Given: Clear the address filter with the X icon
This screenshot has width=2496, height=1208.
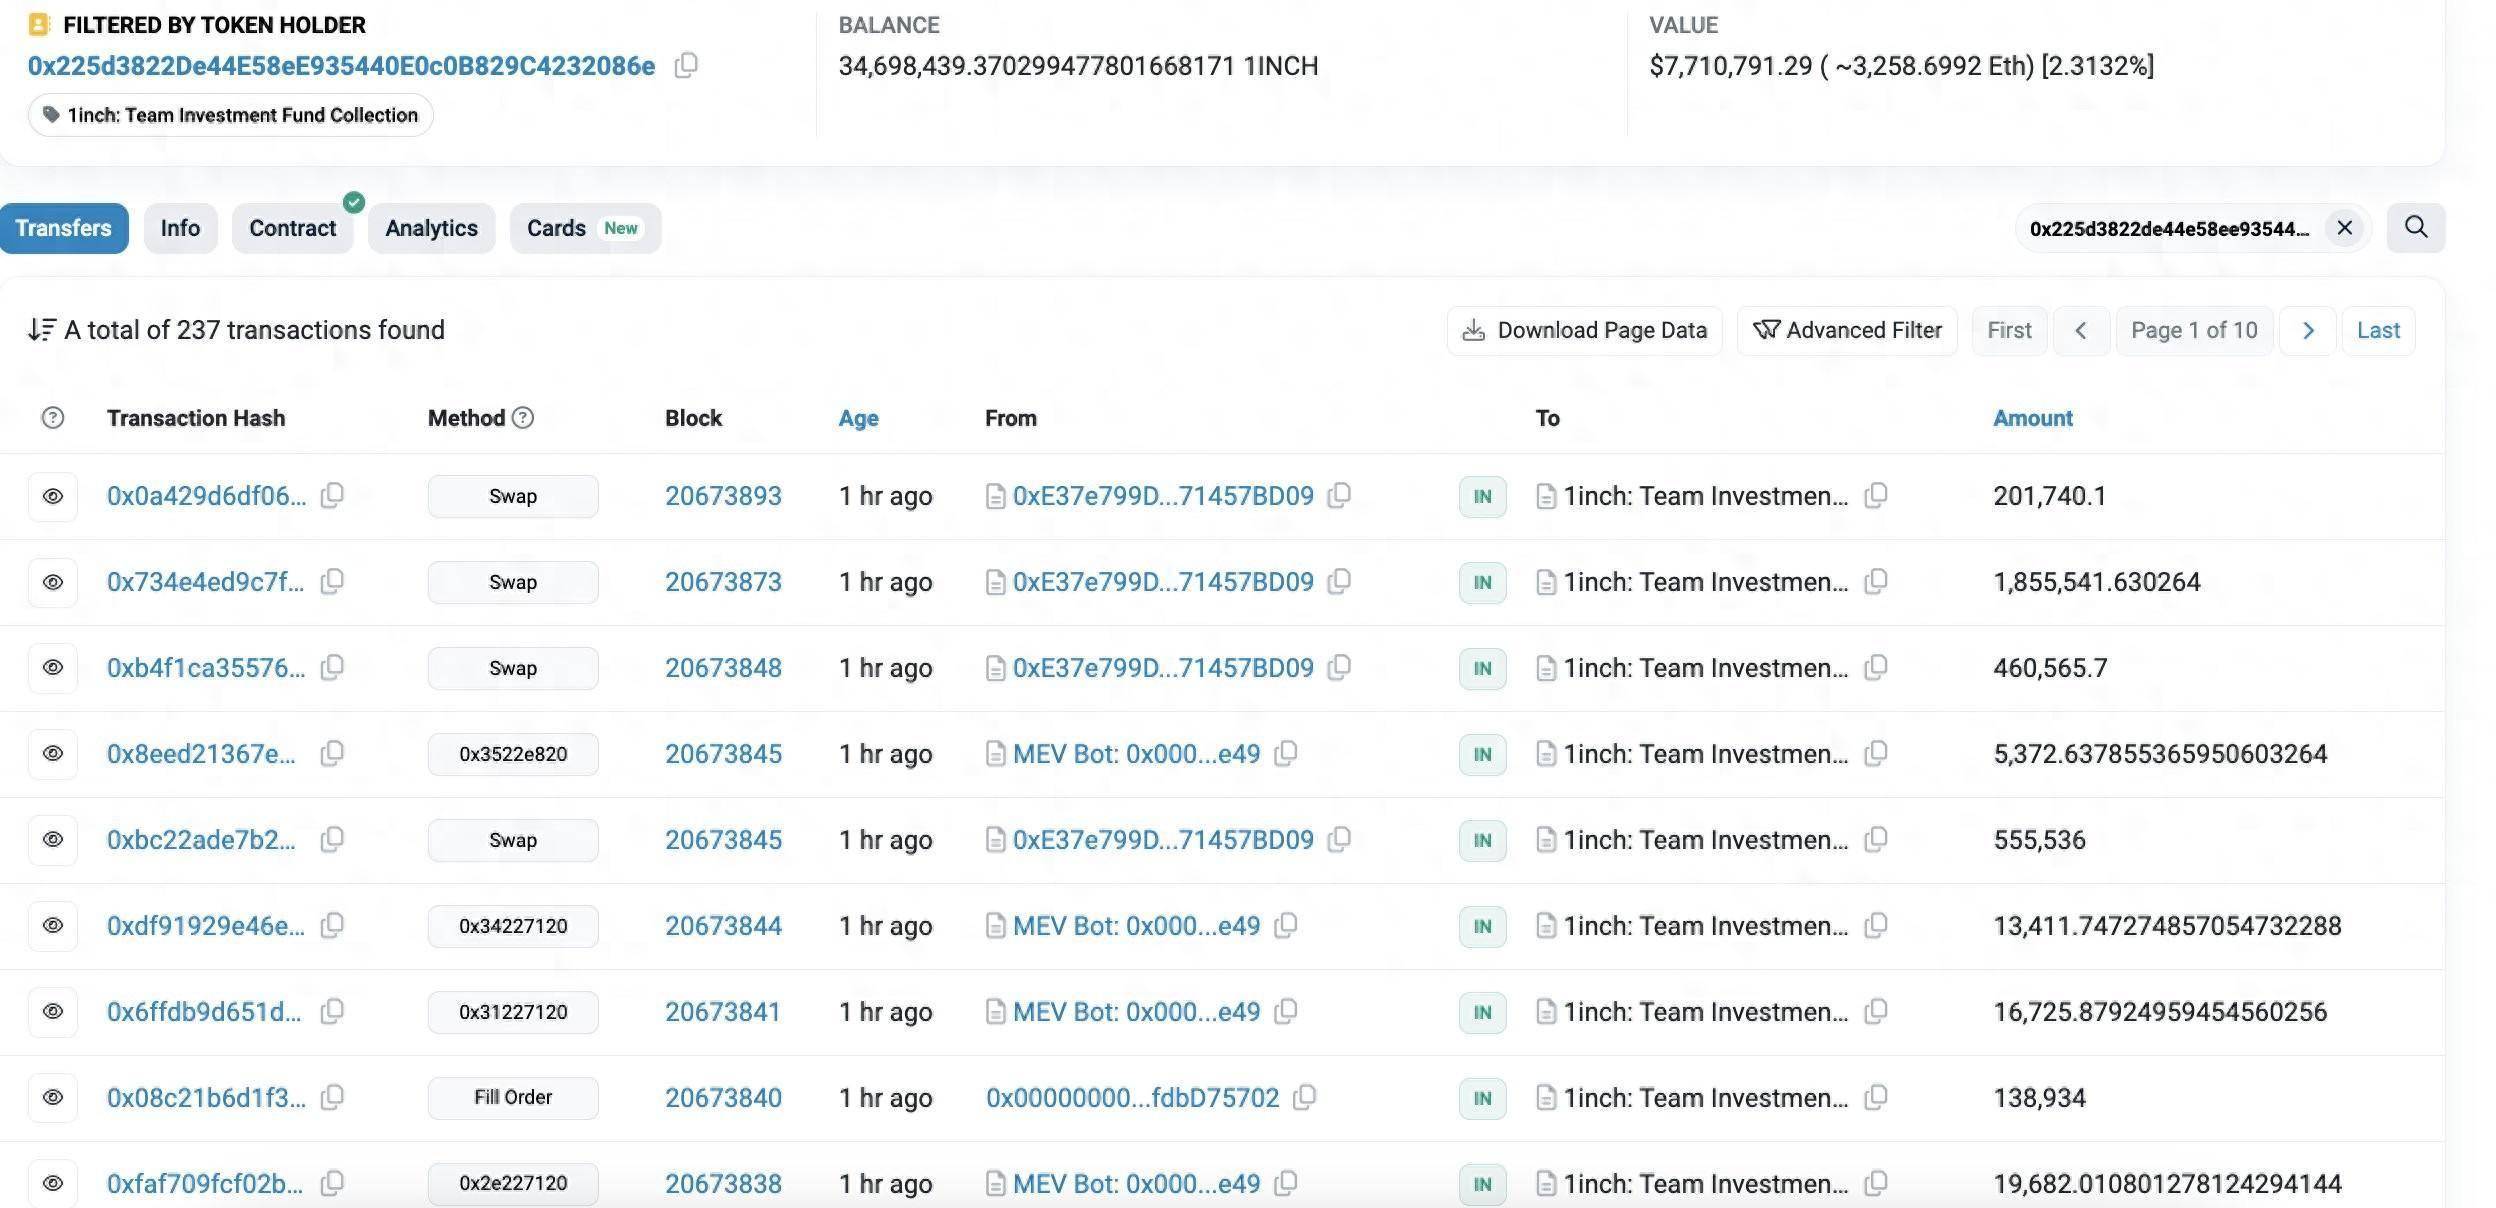Looking at the screenshot, I should point(2344,228).
